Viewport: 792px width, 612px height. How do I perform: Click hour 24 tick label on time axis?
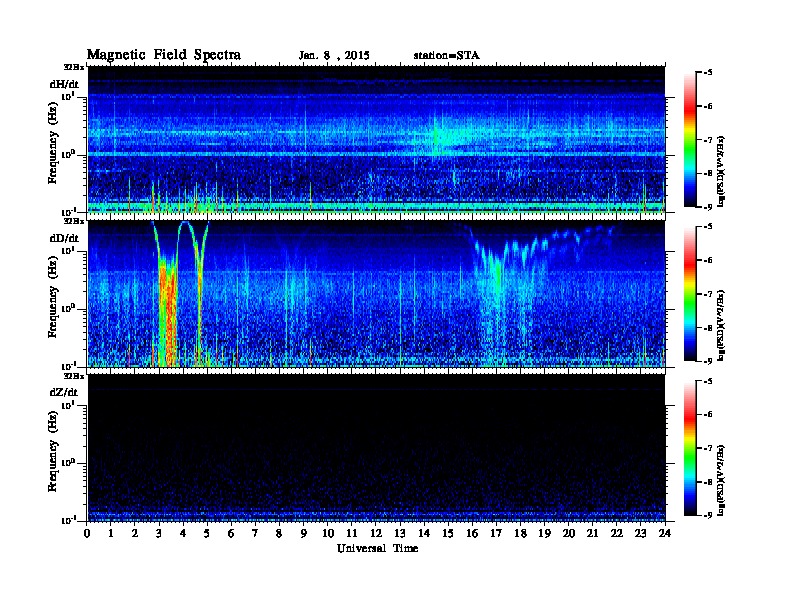(x=665, y=533)
